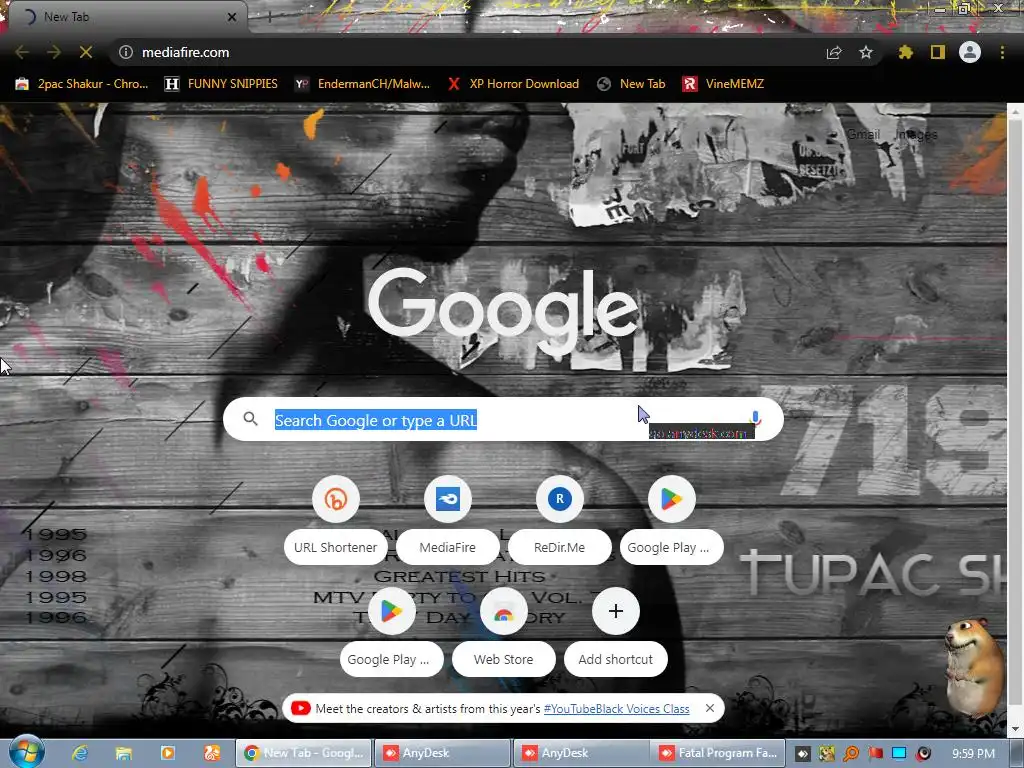The width and height of the screenshot is (1024, 768).
Task: Switch to the Fatal Program Fa... taskbar button
Action: click(x=718, y=753)
